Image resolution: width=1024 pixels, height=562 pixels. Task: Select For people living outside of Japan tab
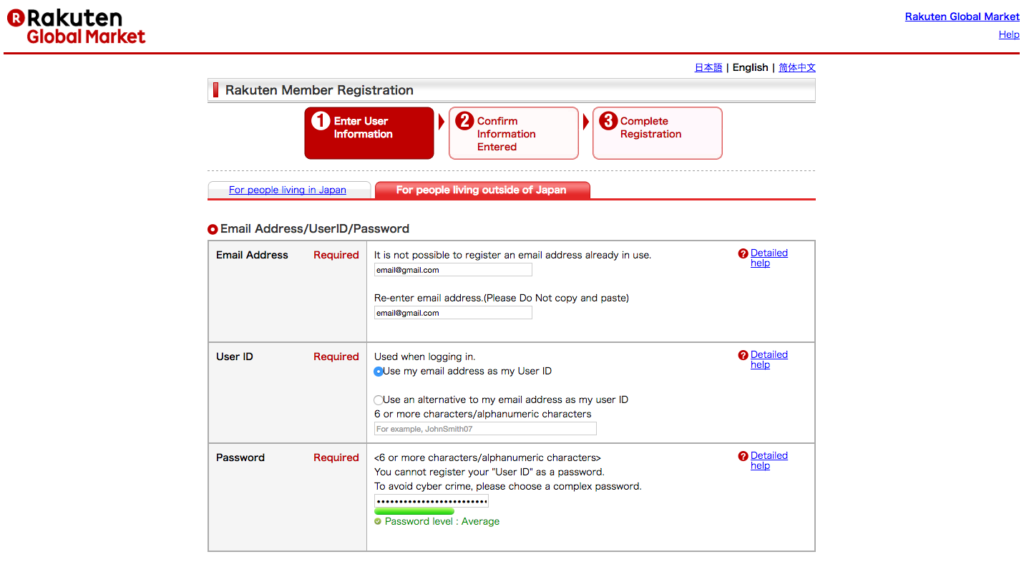pos(482,190)
